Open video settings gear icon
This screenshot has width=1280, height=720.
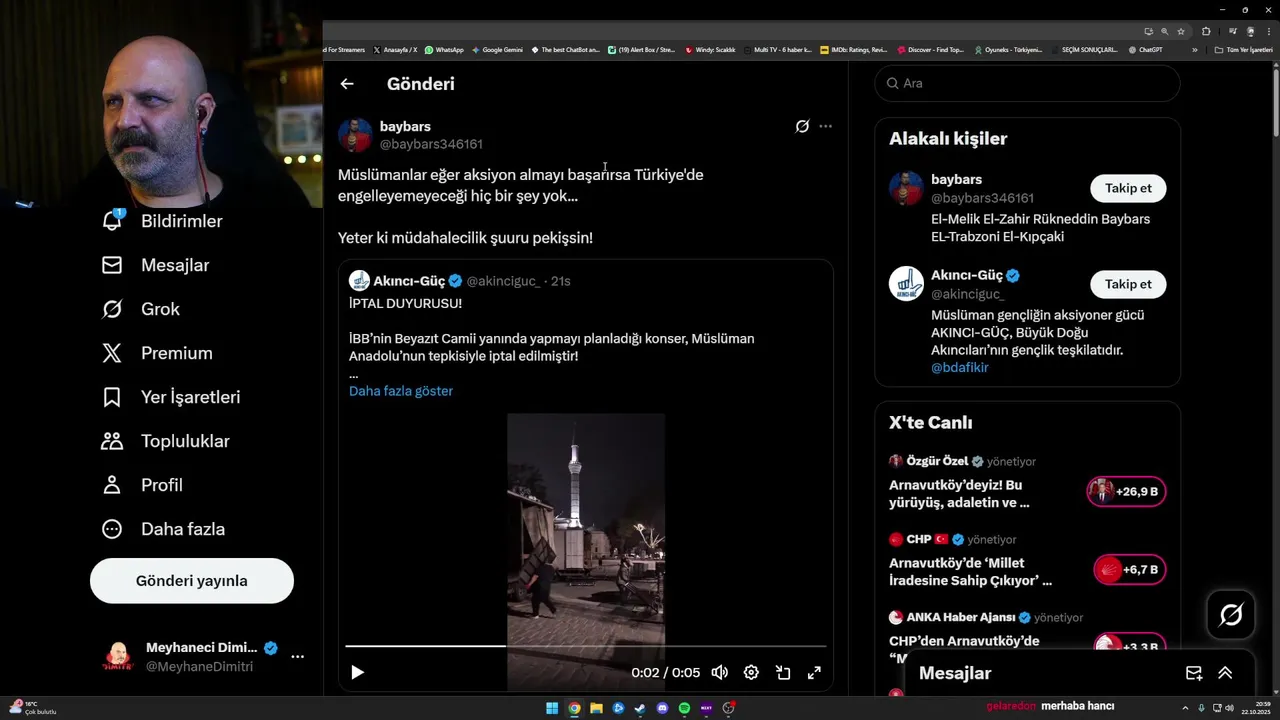(x=751, y=673)
